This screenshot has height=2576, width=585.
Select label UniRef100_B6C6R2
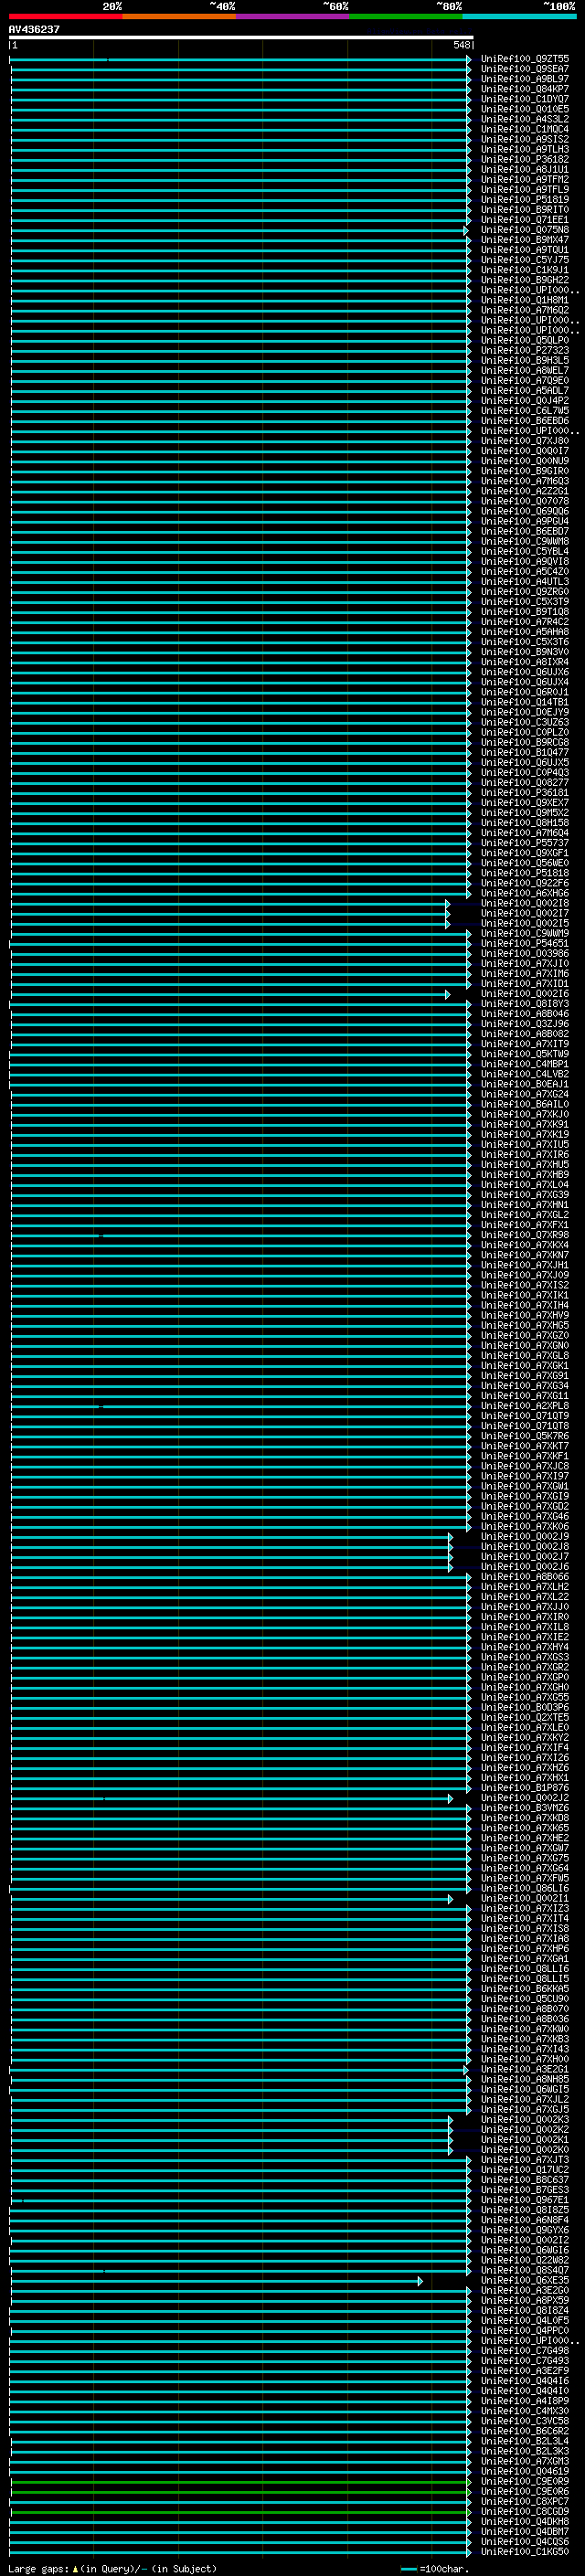(x=524, y=2432)
